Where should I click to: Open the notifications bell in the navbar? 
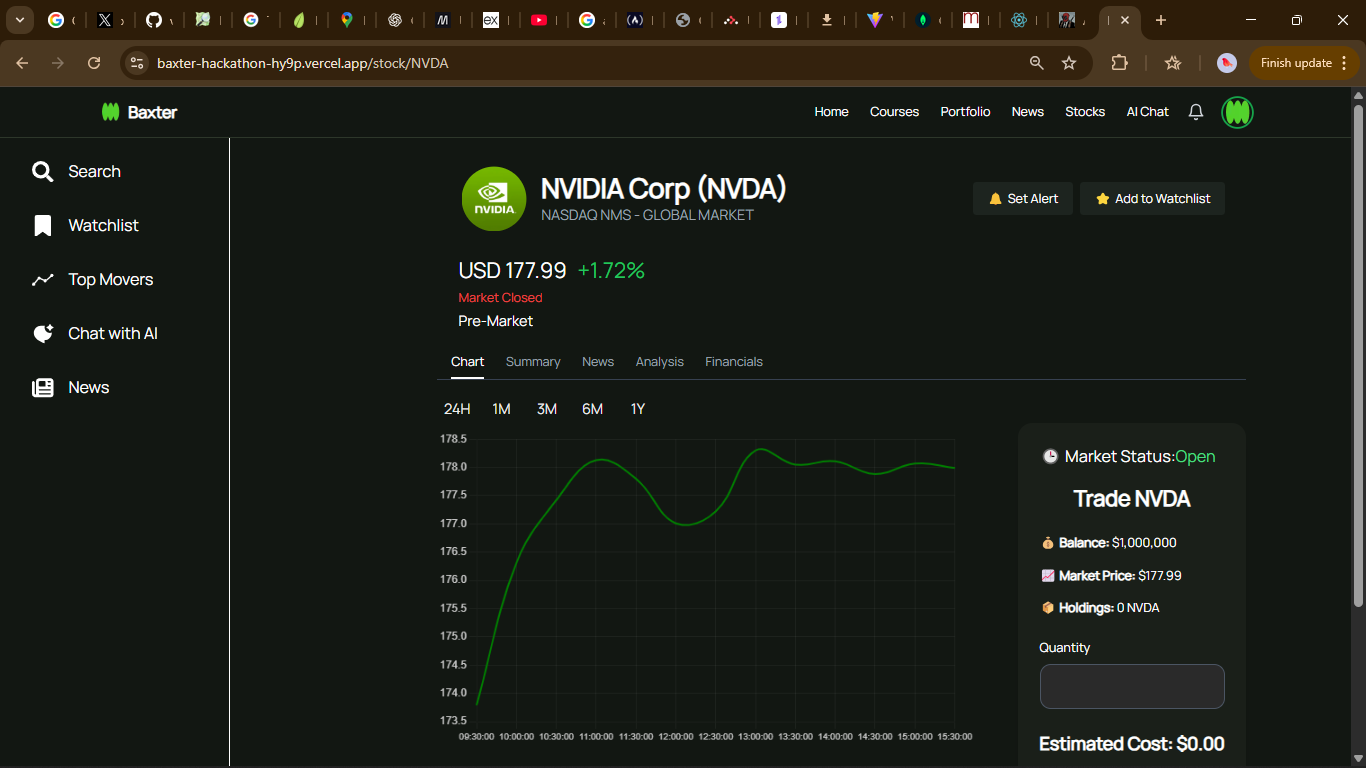click(x=1196, y=112)
